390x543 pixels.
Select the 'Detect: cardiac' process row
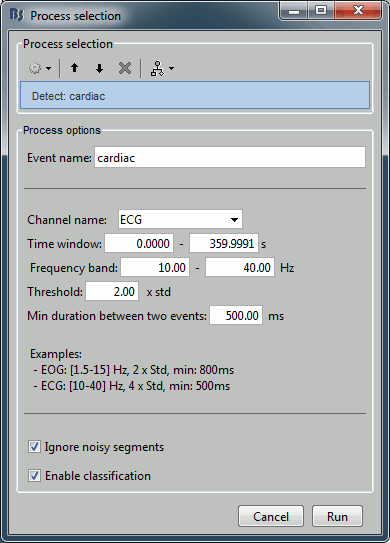[x=195, y=96]
